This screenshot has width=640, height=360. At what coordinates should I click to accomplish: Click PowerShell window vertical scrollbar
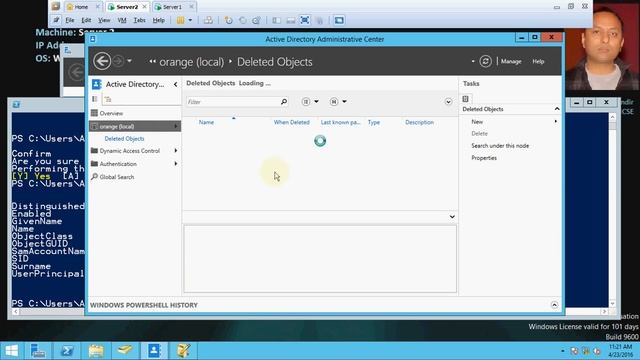(612, 210)
